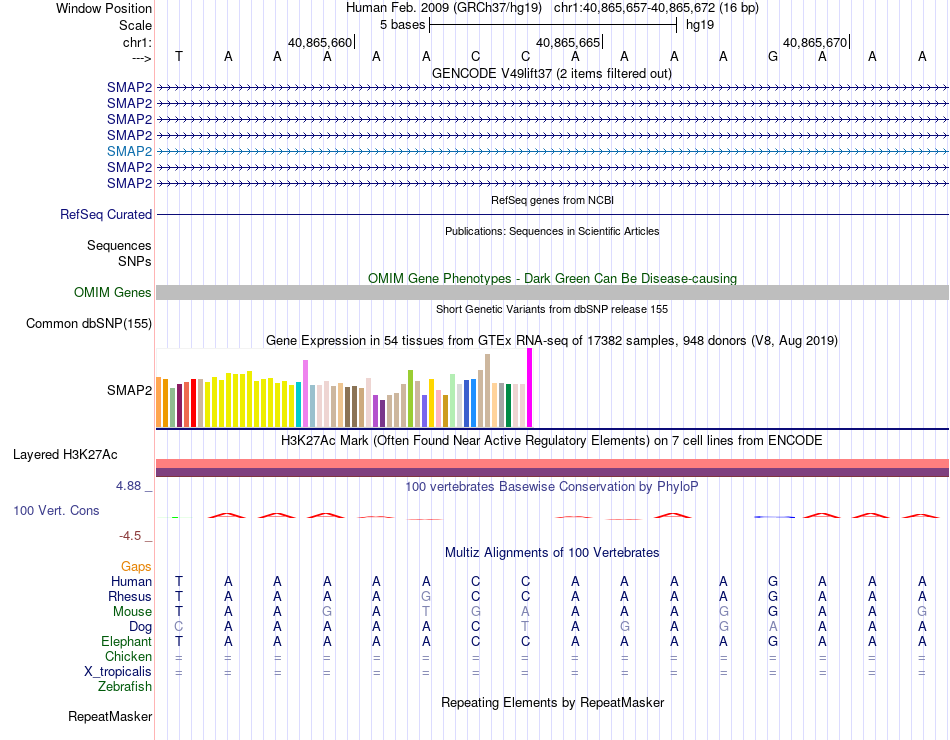Click the OMIM Gene Phenotypes track title
The height and width of the screenshot is (740, 950).
[552, 278]
